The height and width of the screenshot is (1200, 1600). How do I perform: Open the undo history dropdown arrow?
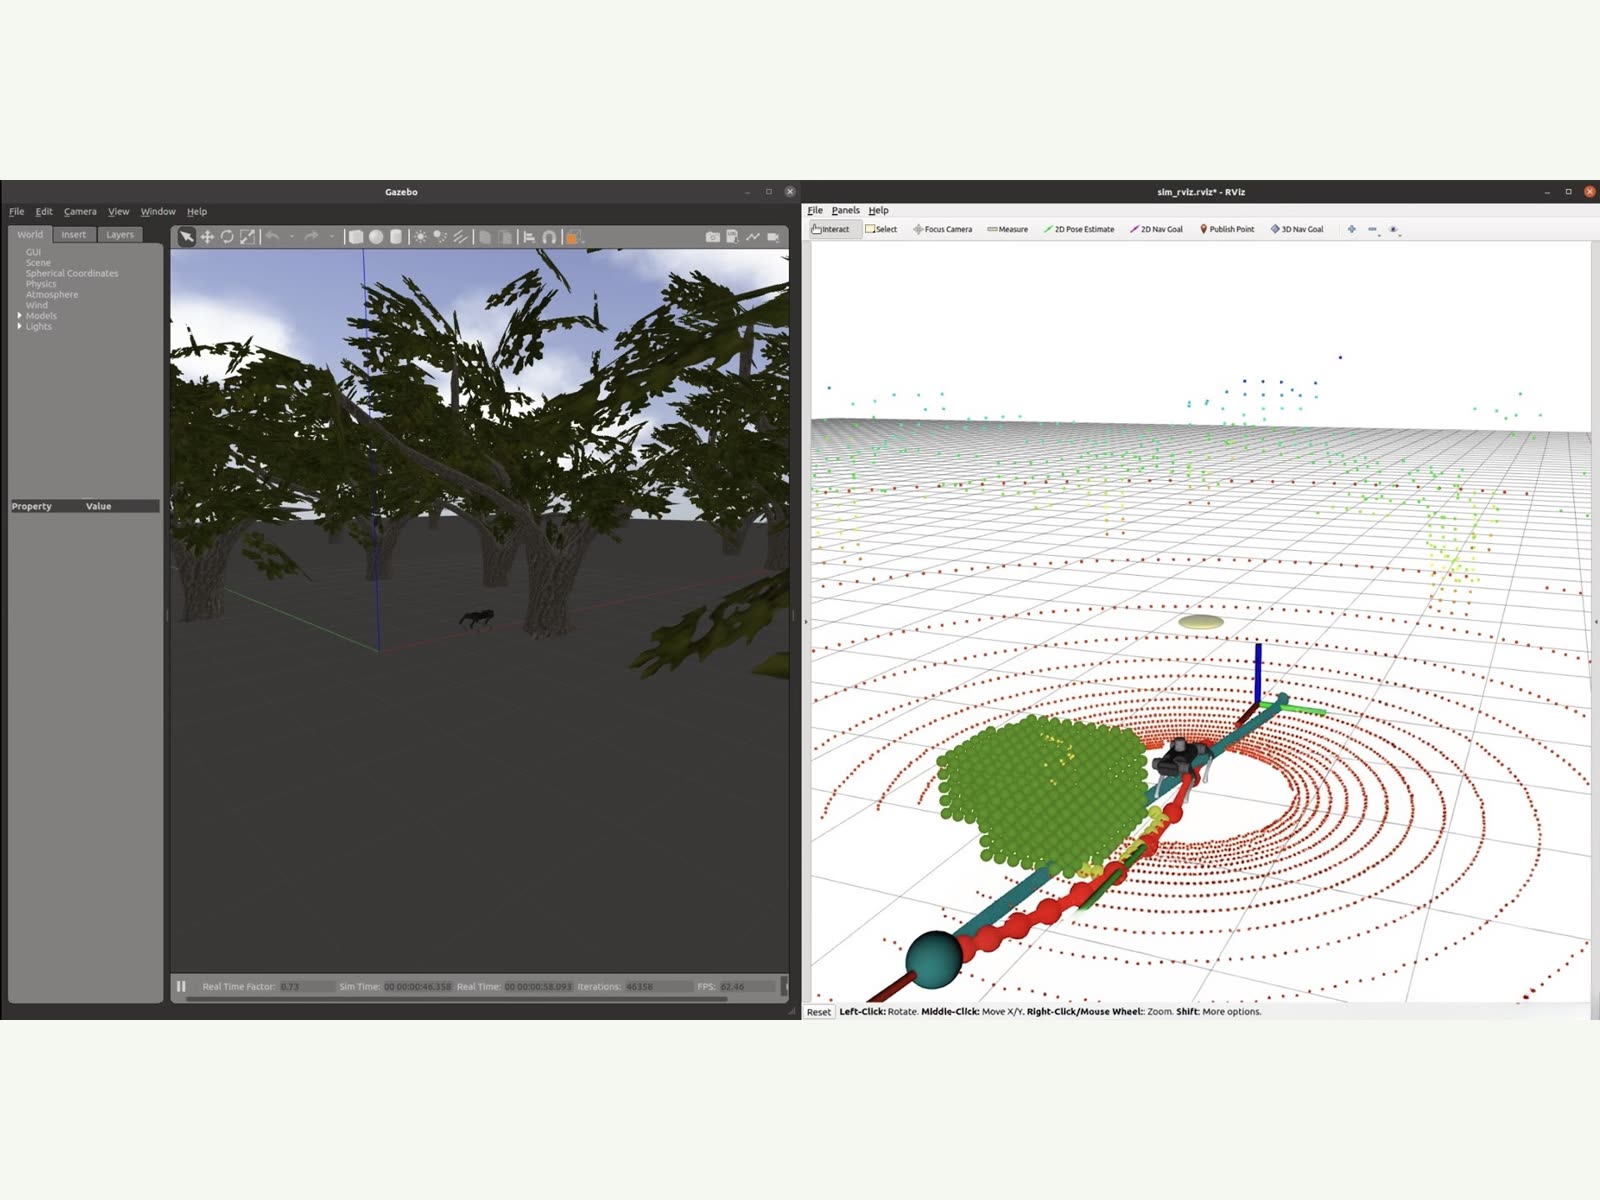tap(291, 237)
